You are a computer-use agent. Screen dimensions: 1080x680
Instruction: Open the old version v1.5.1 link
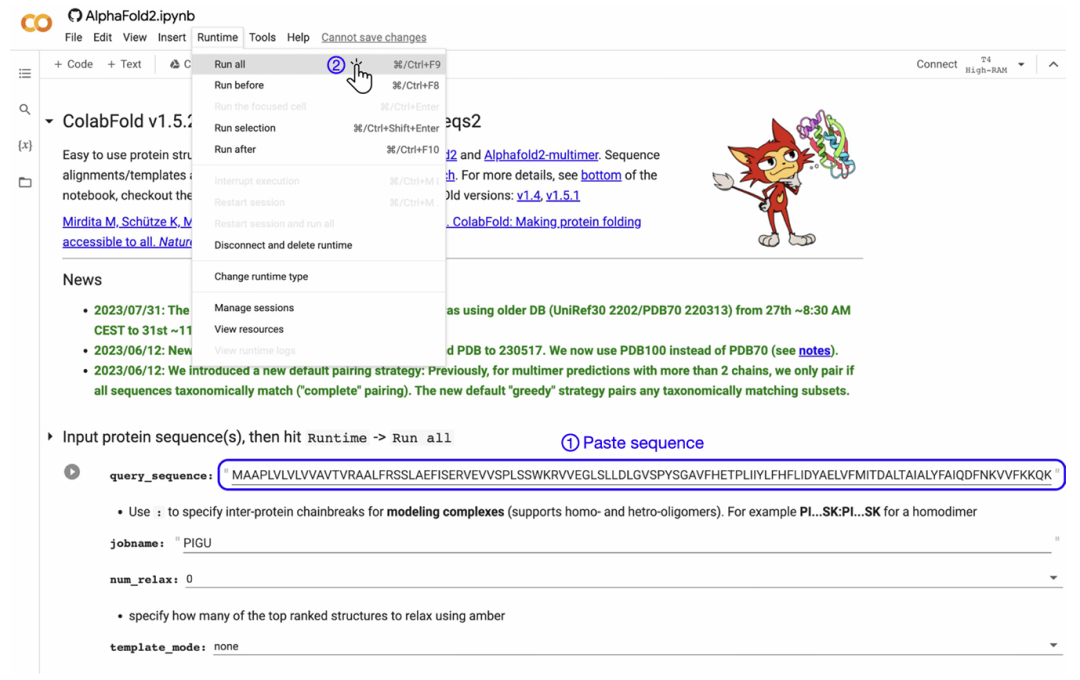563,195
